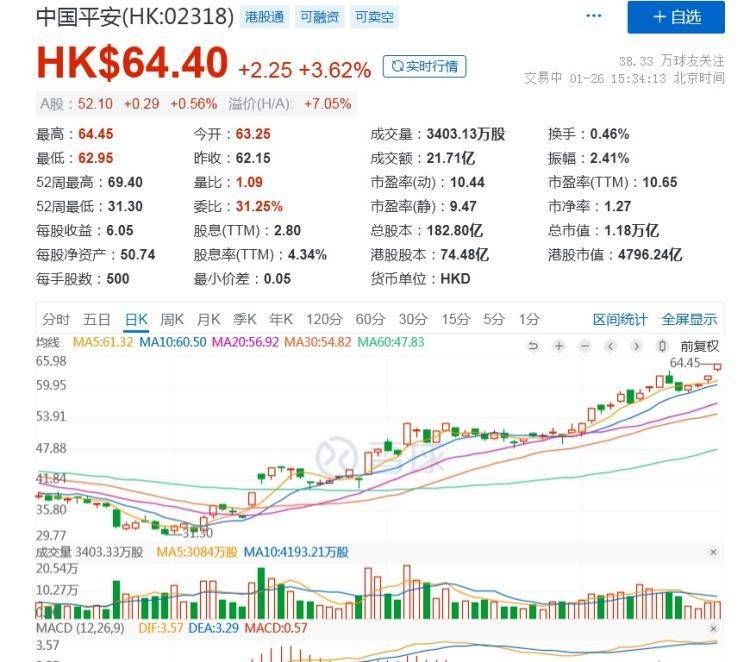Click 最高 value 64.45

click(x=96, y=134)
